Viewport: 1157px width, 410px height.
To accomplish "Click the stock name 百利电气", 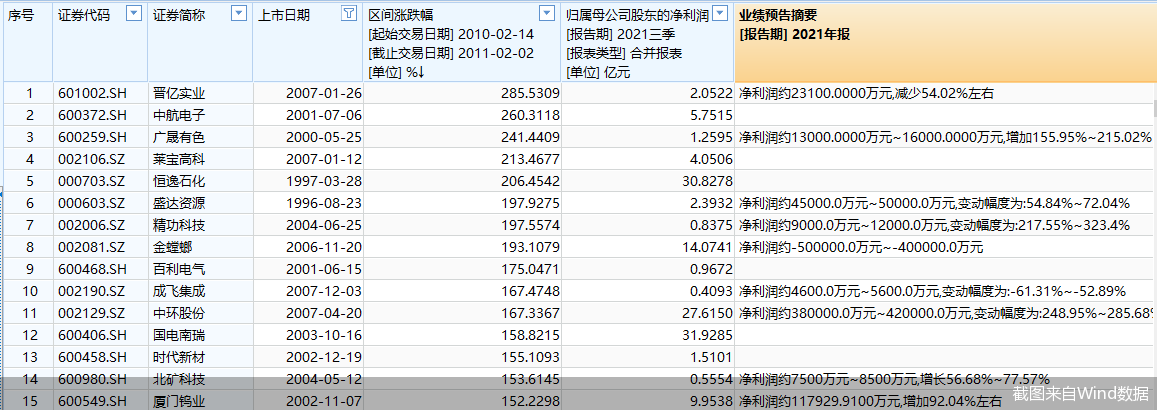I will point(179,269).
